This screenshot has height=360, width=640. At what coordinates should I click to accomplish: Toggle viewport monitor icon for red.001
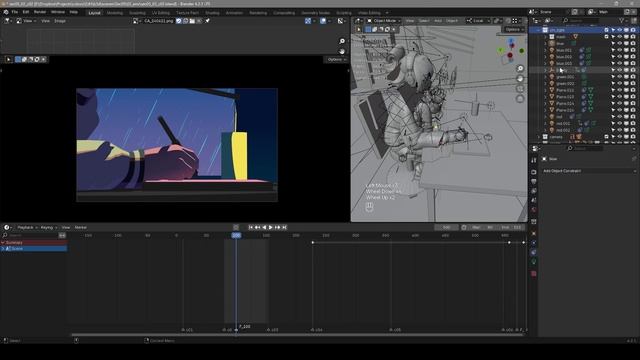pyautogui.click(x=626, y=123)
